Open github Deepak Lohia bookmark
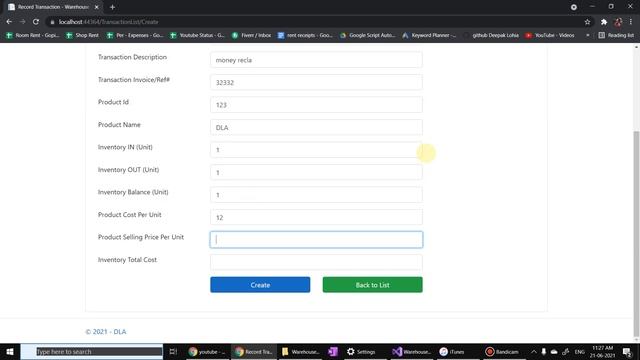The width and height of the screenshot is (640, 360). pyautogui.click(x=491, y=36)
